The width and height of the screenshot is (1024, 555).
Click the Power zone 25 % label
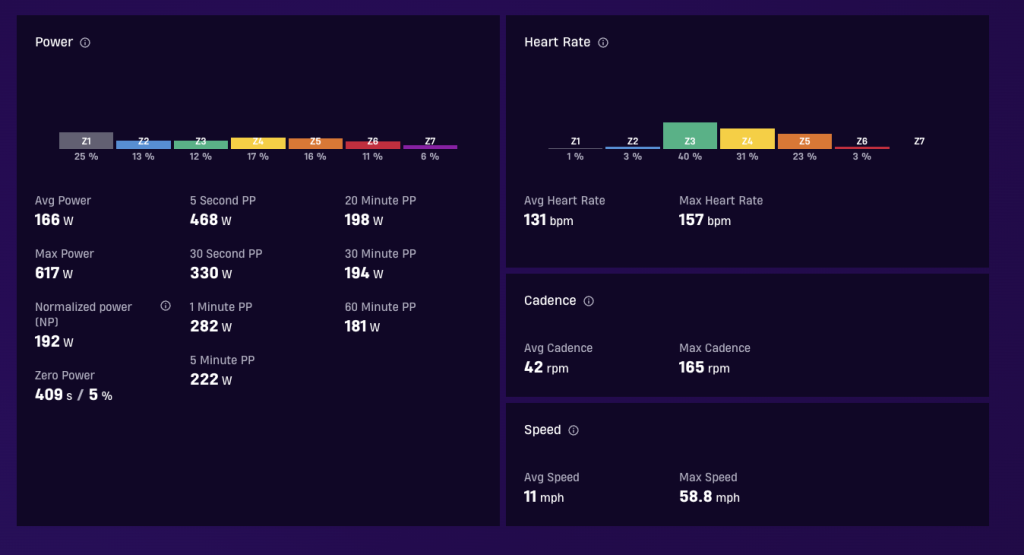(86, 157)
